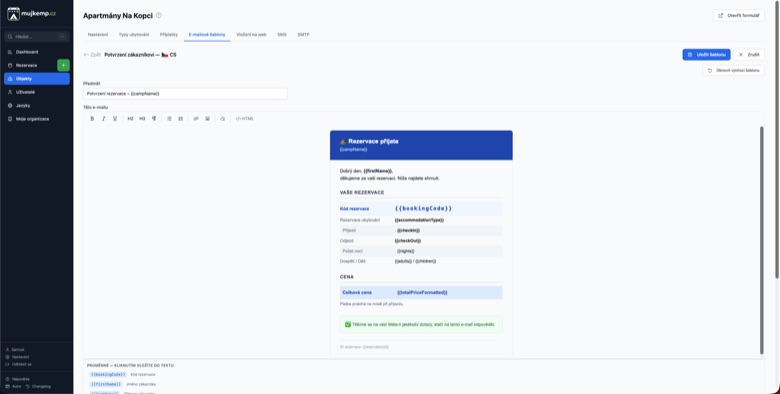Insert a link using the link icon
This screenshot has height=394, width=780.
coord(196,118)
